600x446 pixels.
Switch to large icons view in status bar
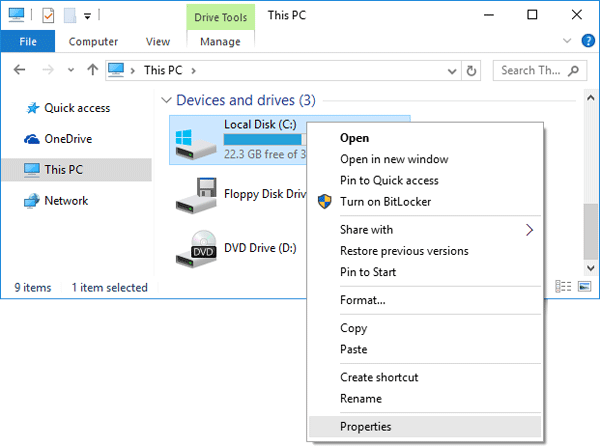pos(584,286)
